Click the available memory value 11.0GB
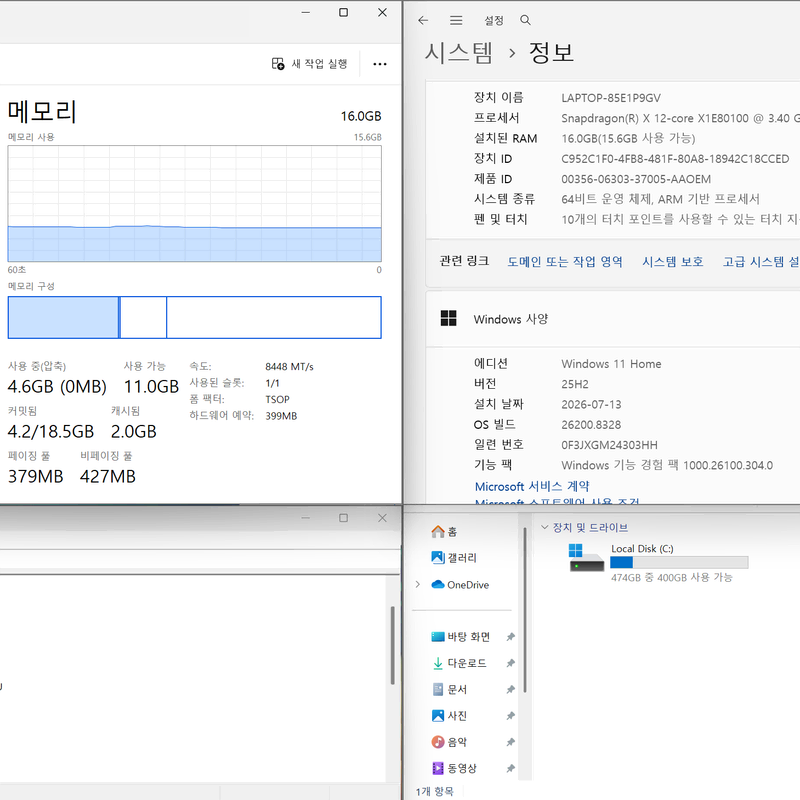 tap(152, 386)
